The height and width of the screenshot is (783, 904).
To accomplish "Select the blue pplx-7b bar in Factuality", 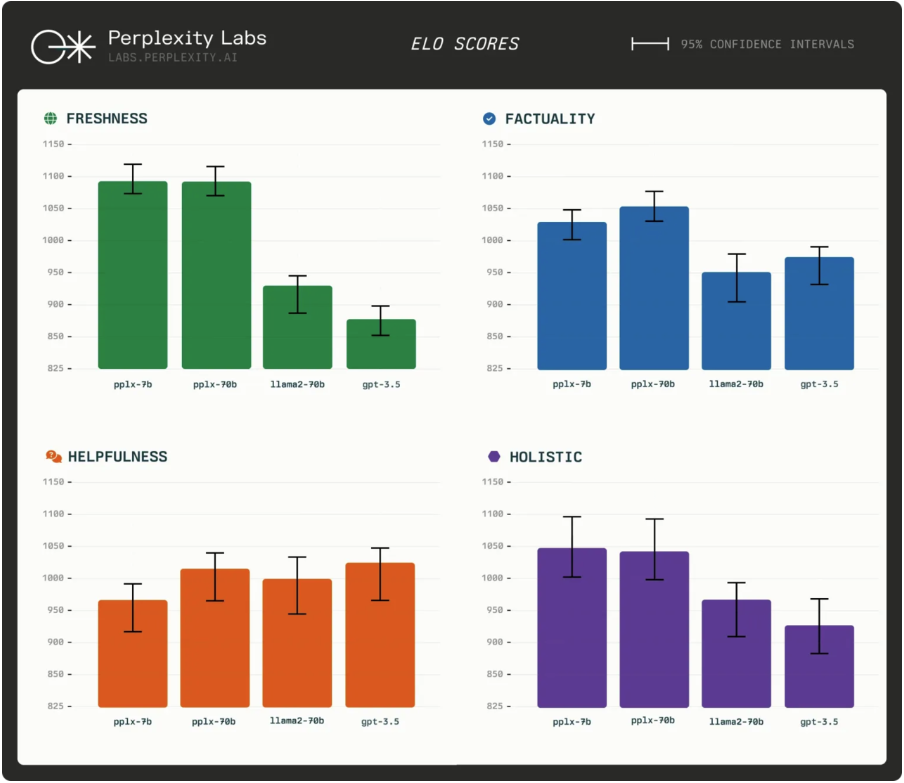I will [572, 296].
